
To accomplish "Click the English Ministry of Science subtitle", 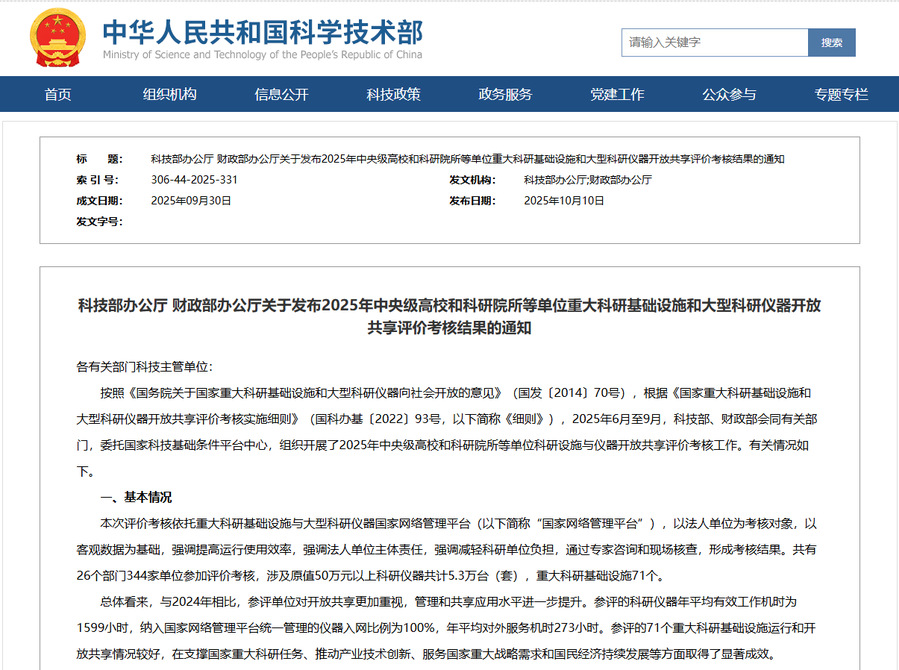I will point(262,55).
